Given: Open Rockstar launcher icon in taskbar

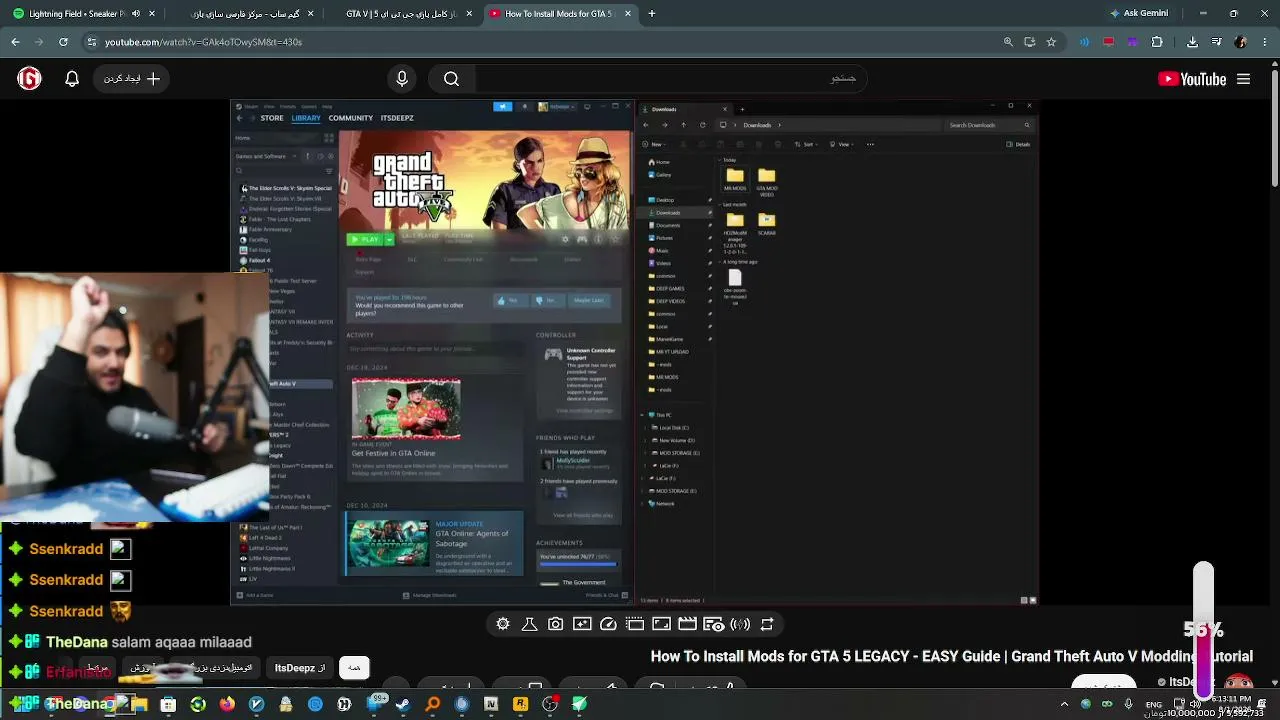Looking at the screenshot, I should 520,704.
